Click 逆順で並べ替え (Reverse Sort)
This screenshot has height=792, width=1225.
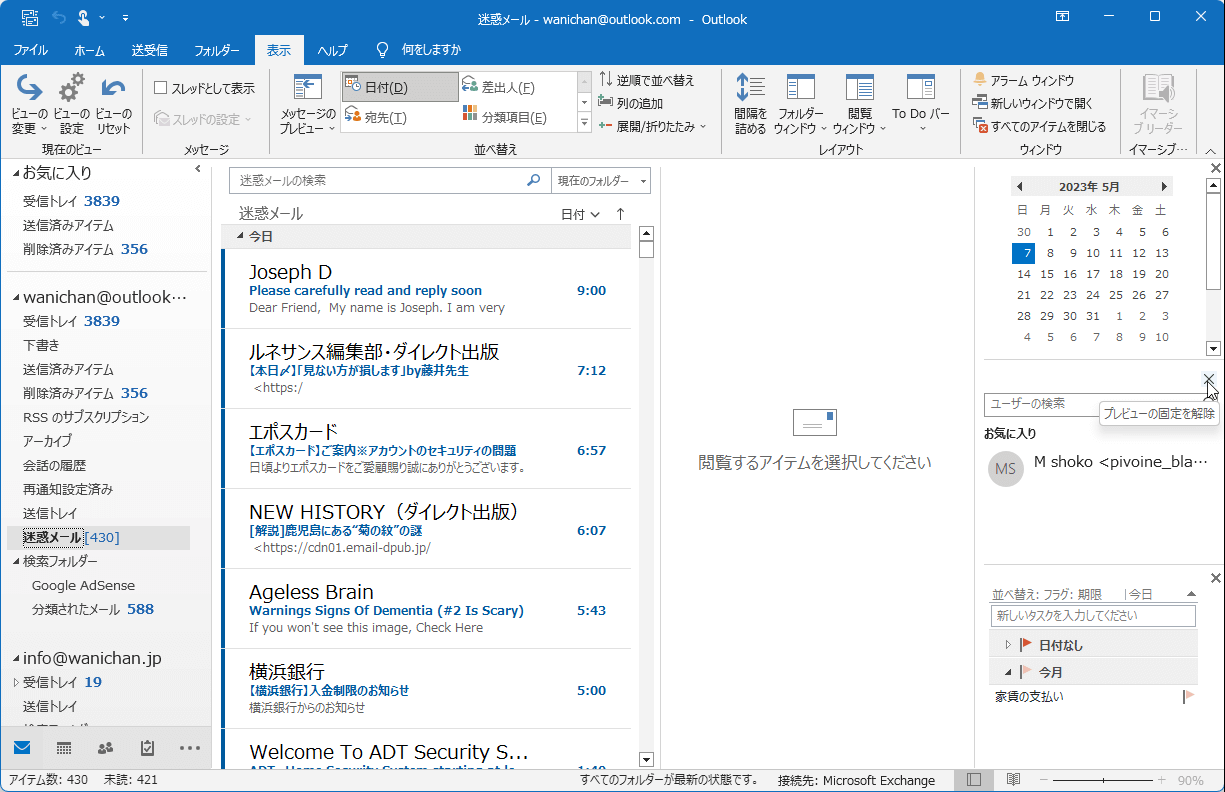tap(646, 80)
